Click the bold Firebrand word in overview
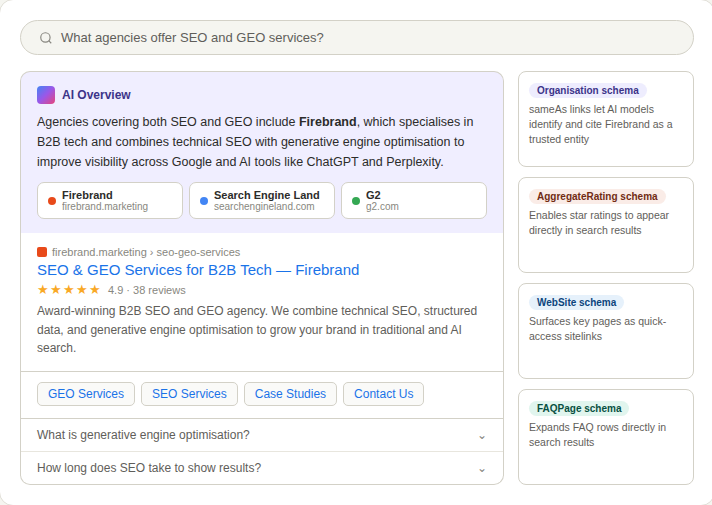Image resolution: width=712 pixels, height=505 pixels. (x=327, y=122)
